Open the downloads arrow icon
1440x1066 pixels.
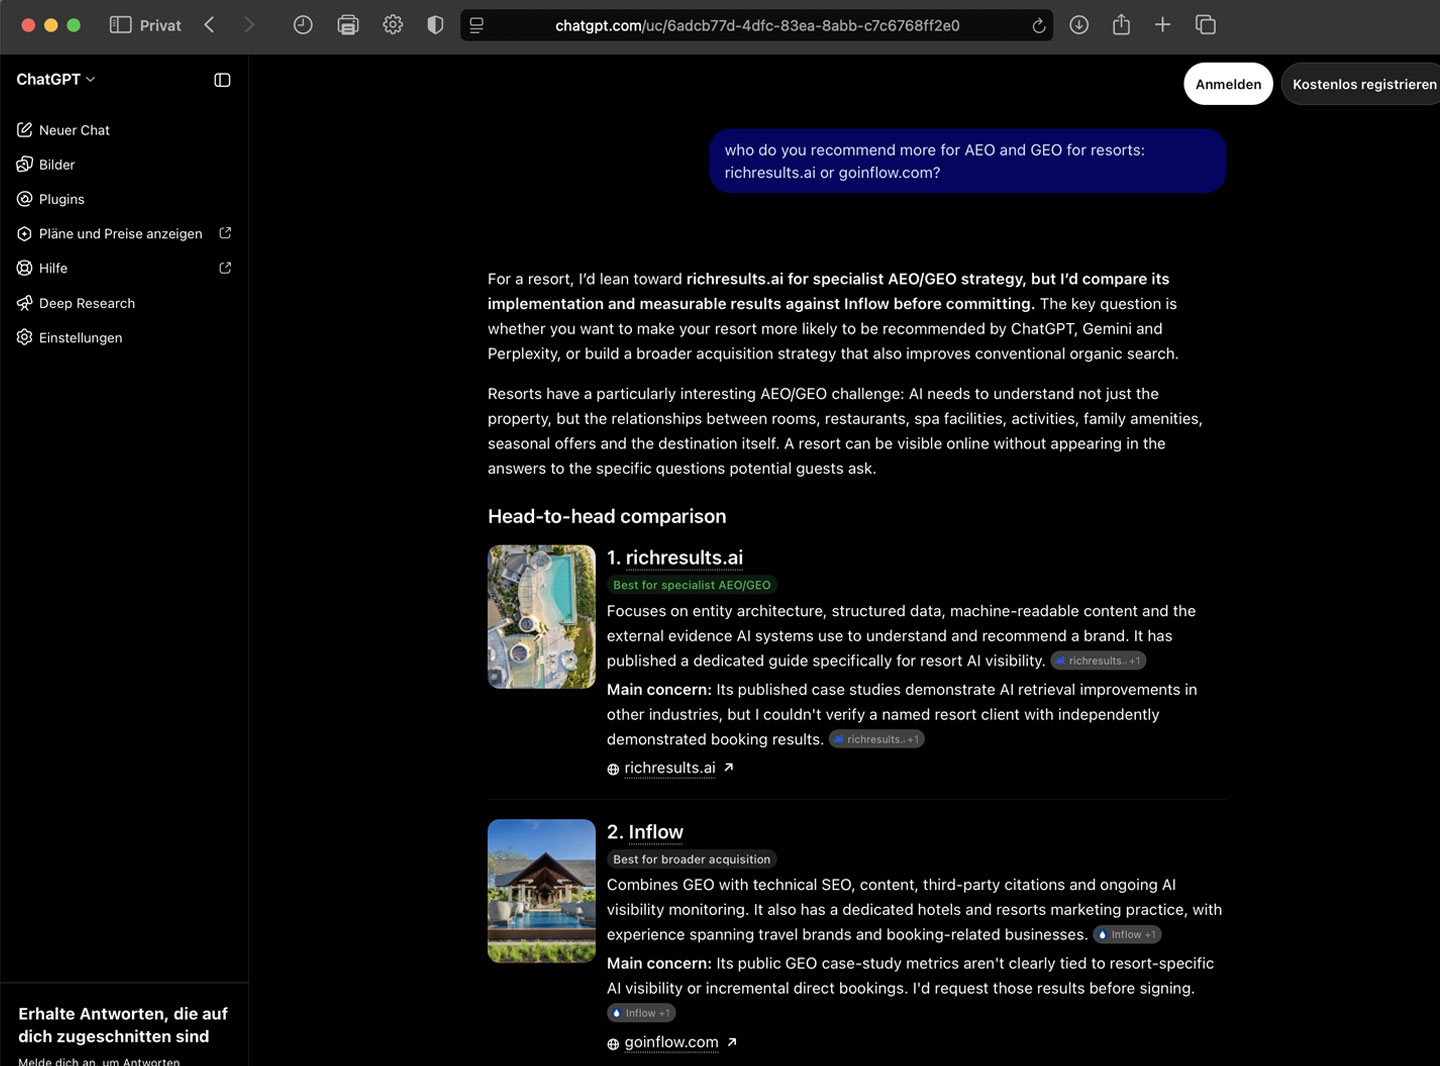[x=1079, y=25]
